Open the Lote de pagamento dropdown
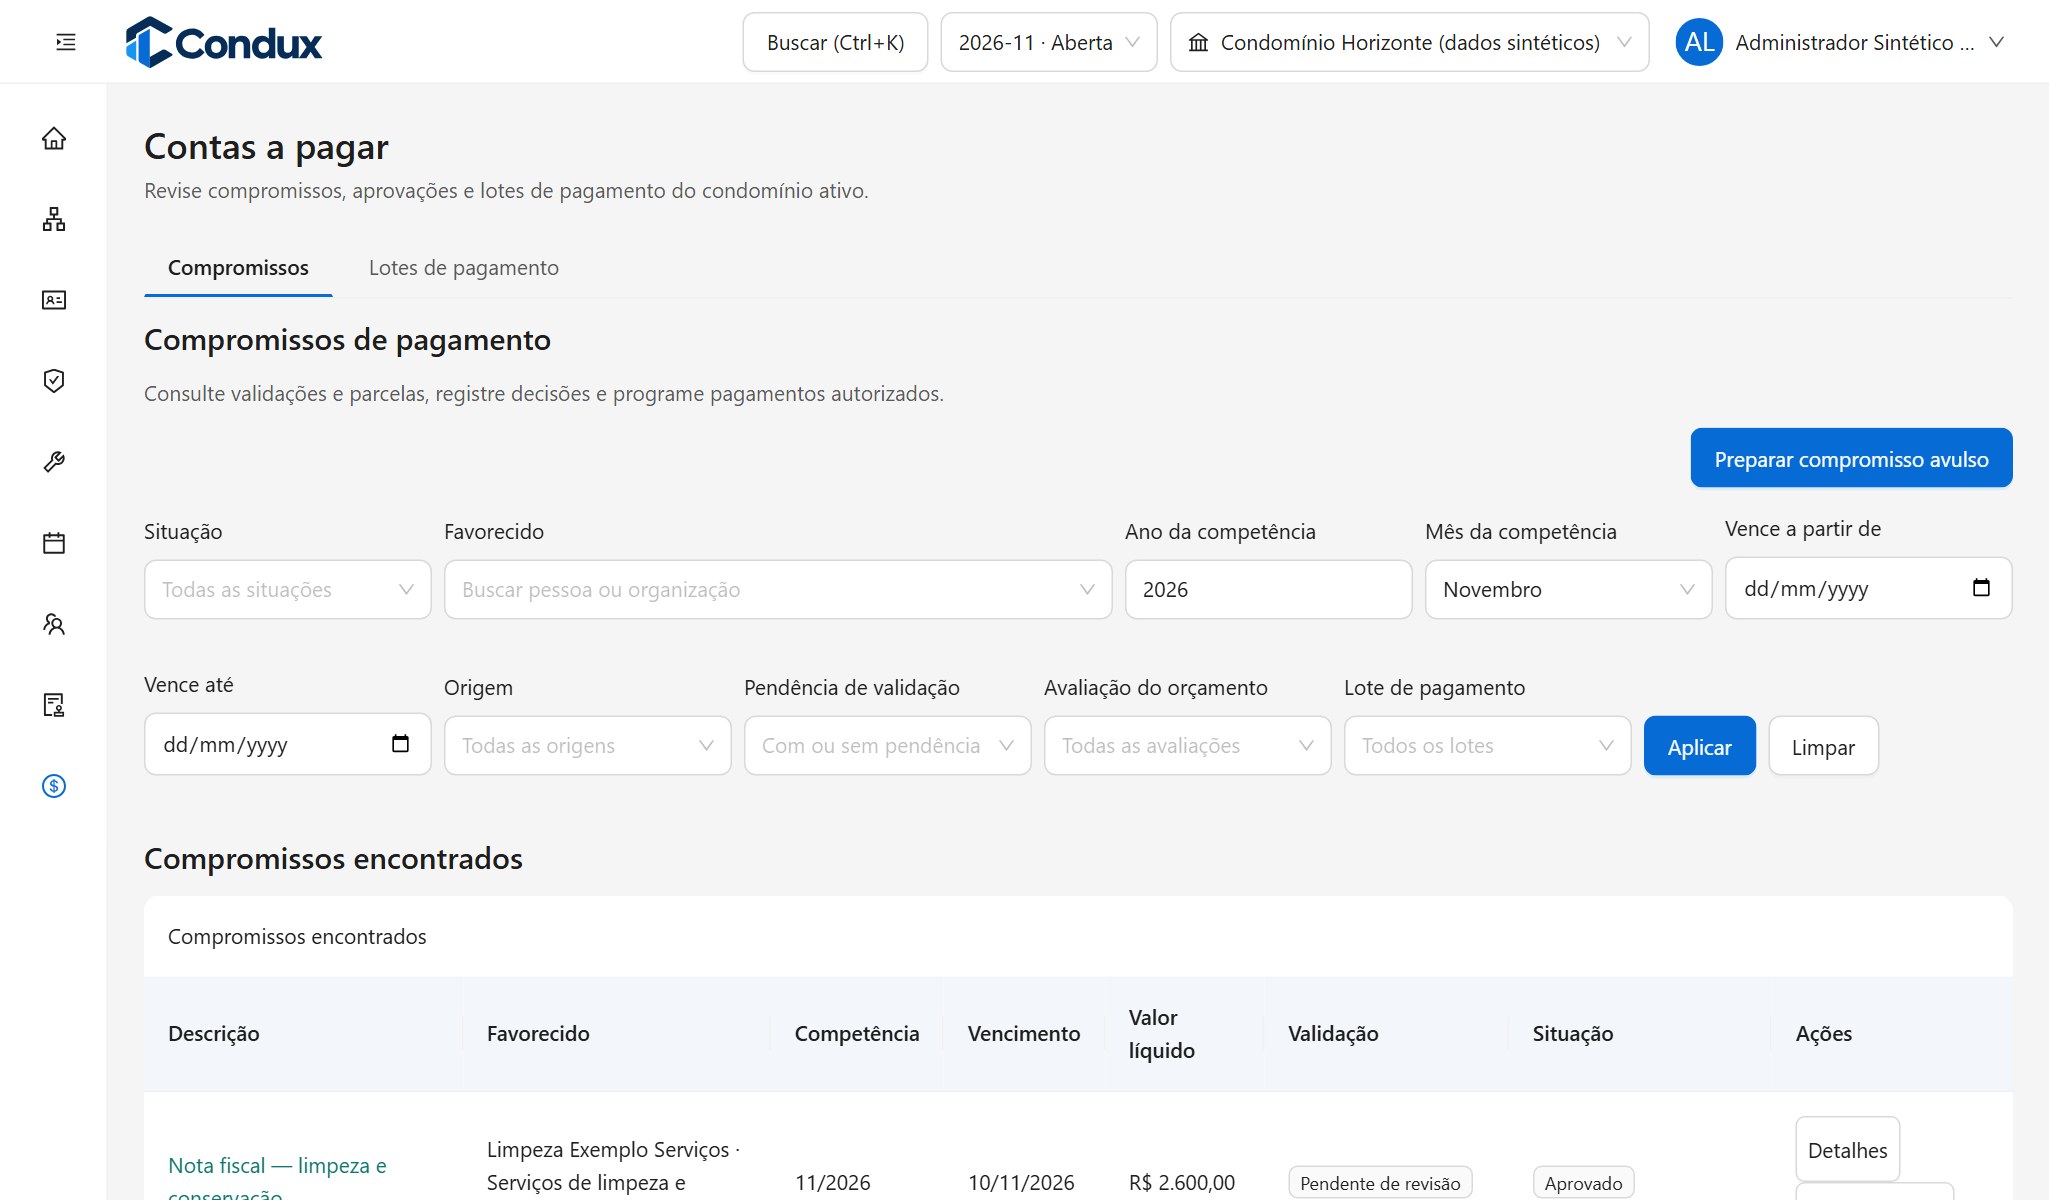The width and height of the screenshot is (2049, 1200). point(1488,746)
